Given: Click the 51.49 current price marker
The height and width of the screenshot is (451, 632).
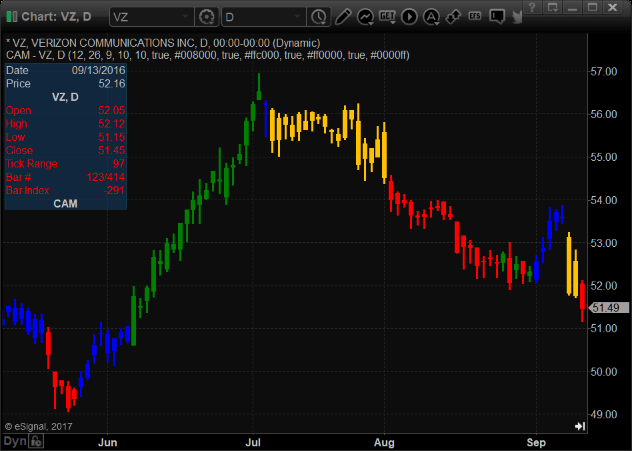Looking at the screenshot, I should click(609, 308).
